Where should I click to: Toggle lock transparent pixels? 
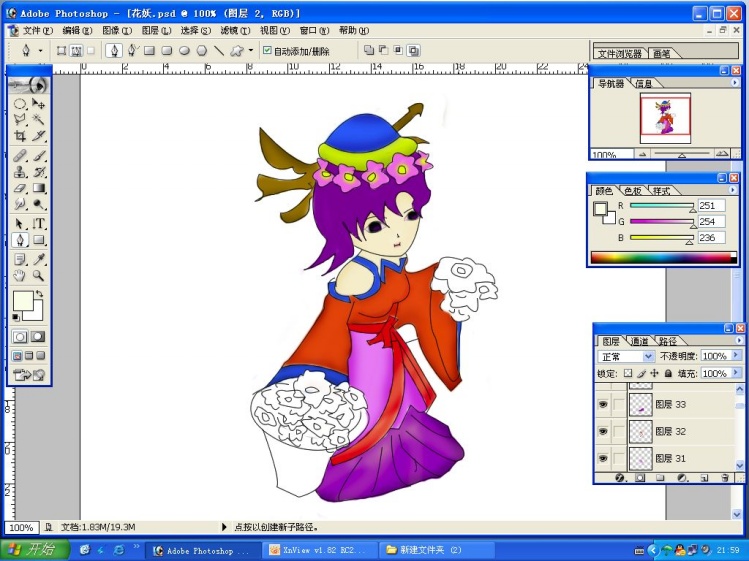point(628,373)
